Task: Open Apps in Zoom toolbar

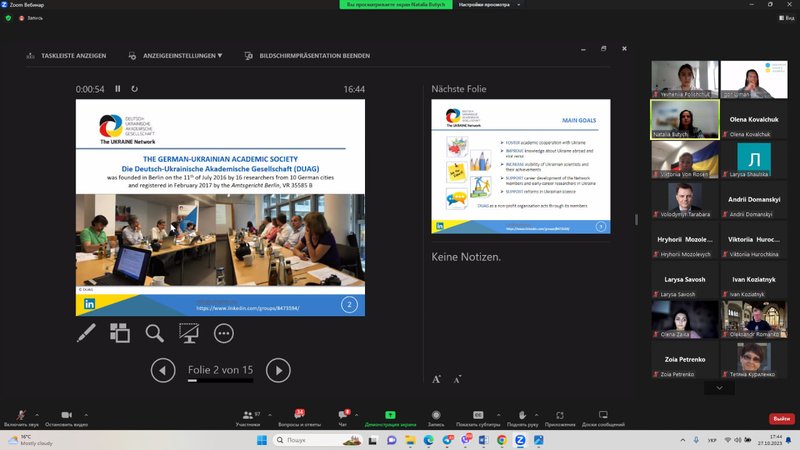Action: pos(560,418)
